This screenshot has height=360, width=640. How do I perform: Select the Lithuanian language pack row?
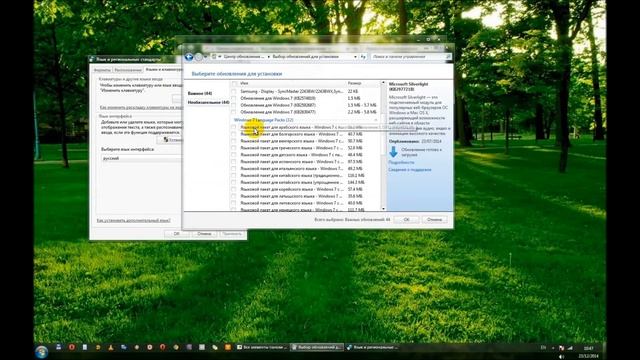[306, 203]
